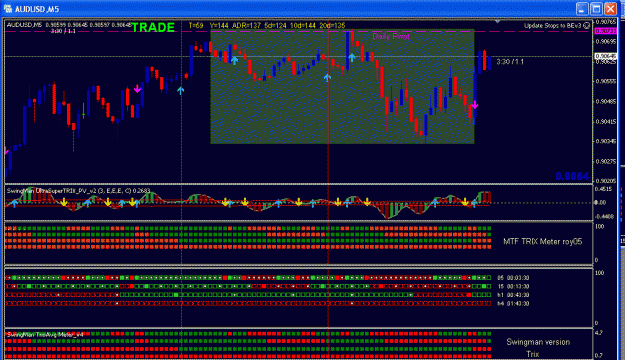Click the 20d=135 value at chart top
The width and height of the screenshot is (625, 360).
pyautogui.click(x=332, y=26)
